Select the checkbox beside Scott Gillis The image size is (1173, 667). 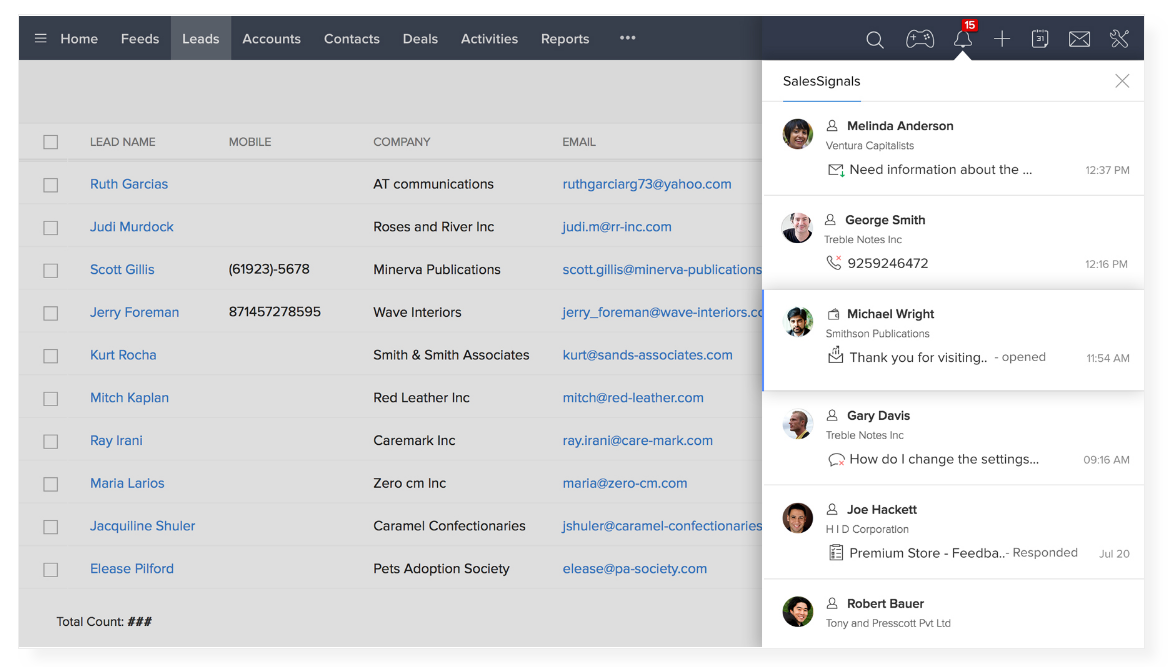click(51, 270)
